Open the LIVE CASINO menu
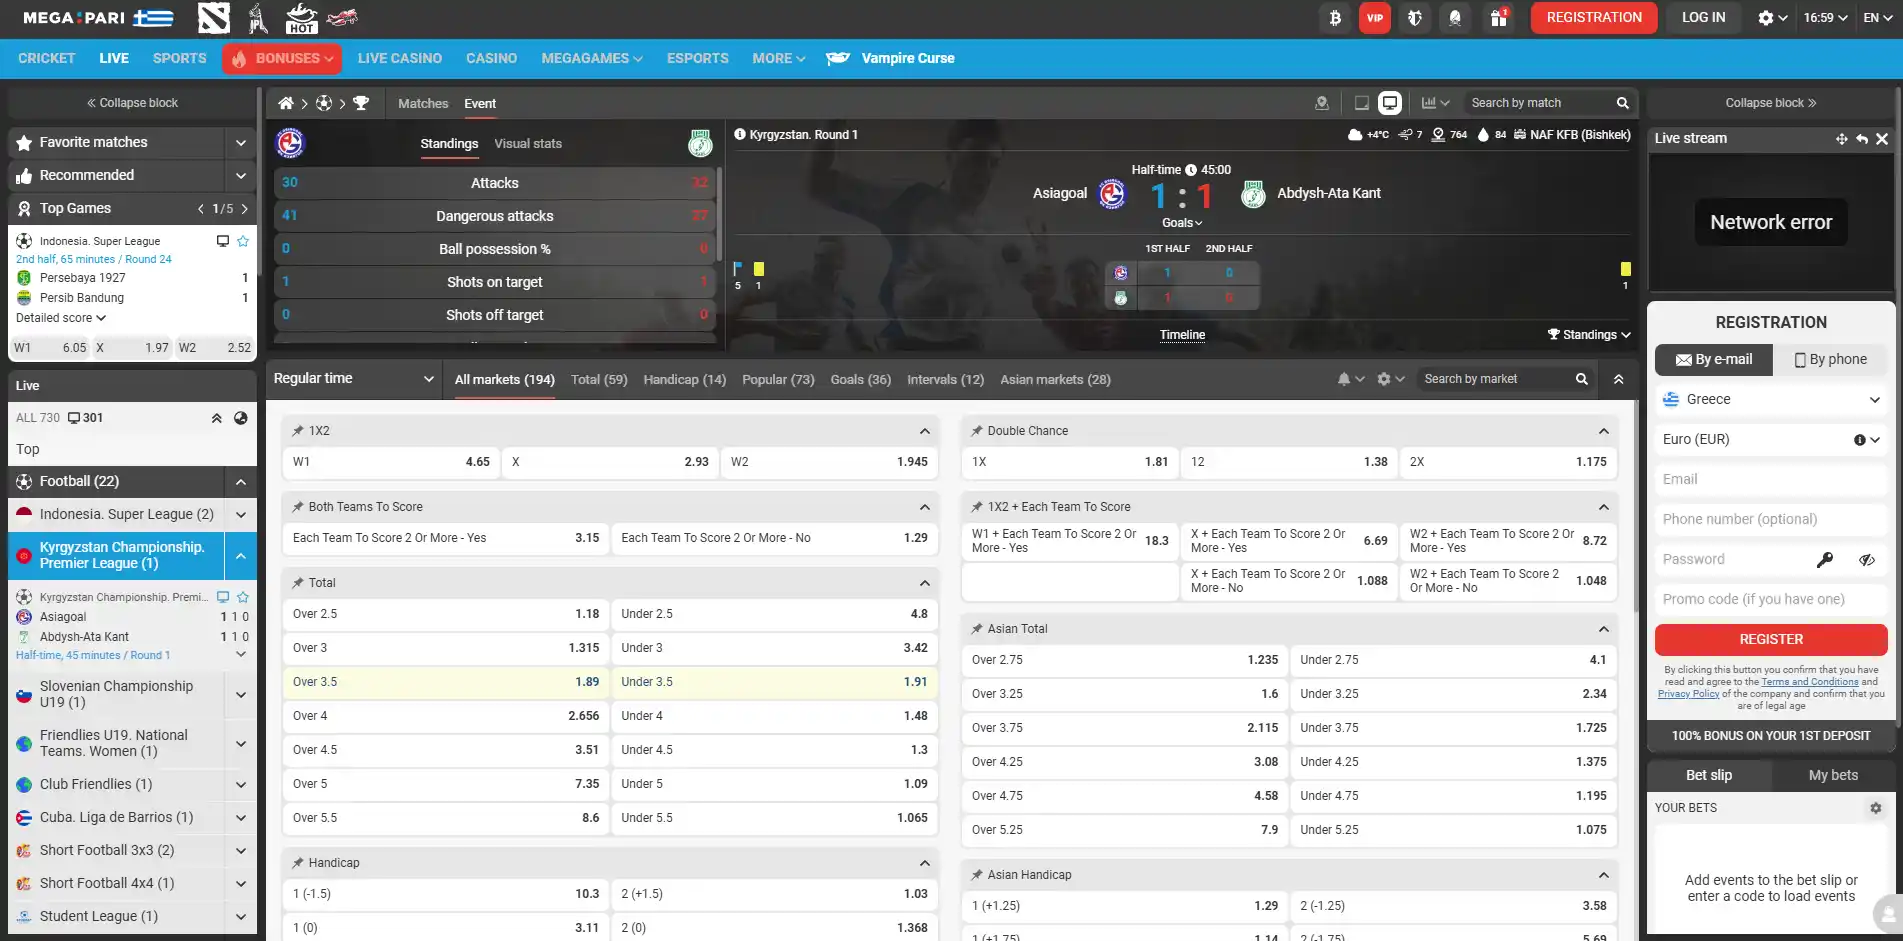The width and height of the screenshot is (1903, 941). pyautogui.click(x=400, y=59)
